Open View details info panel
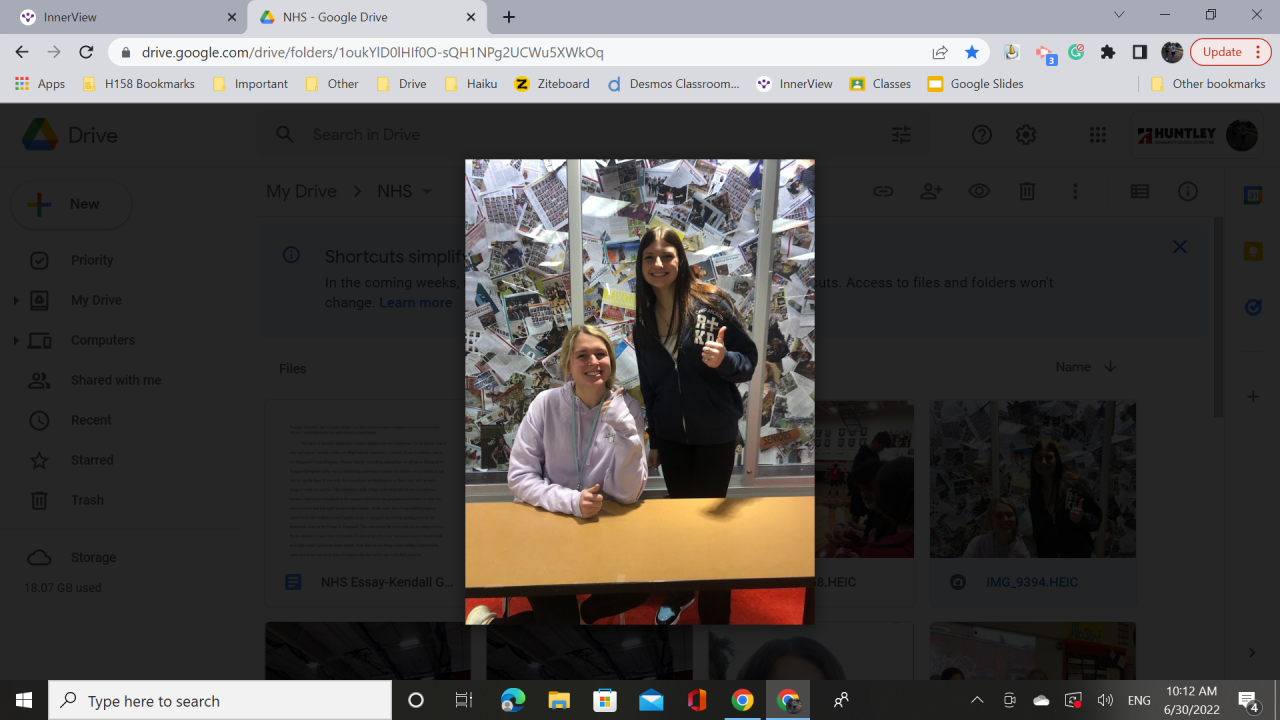1280x720 pixels. [x=1188, y=191]
